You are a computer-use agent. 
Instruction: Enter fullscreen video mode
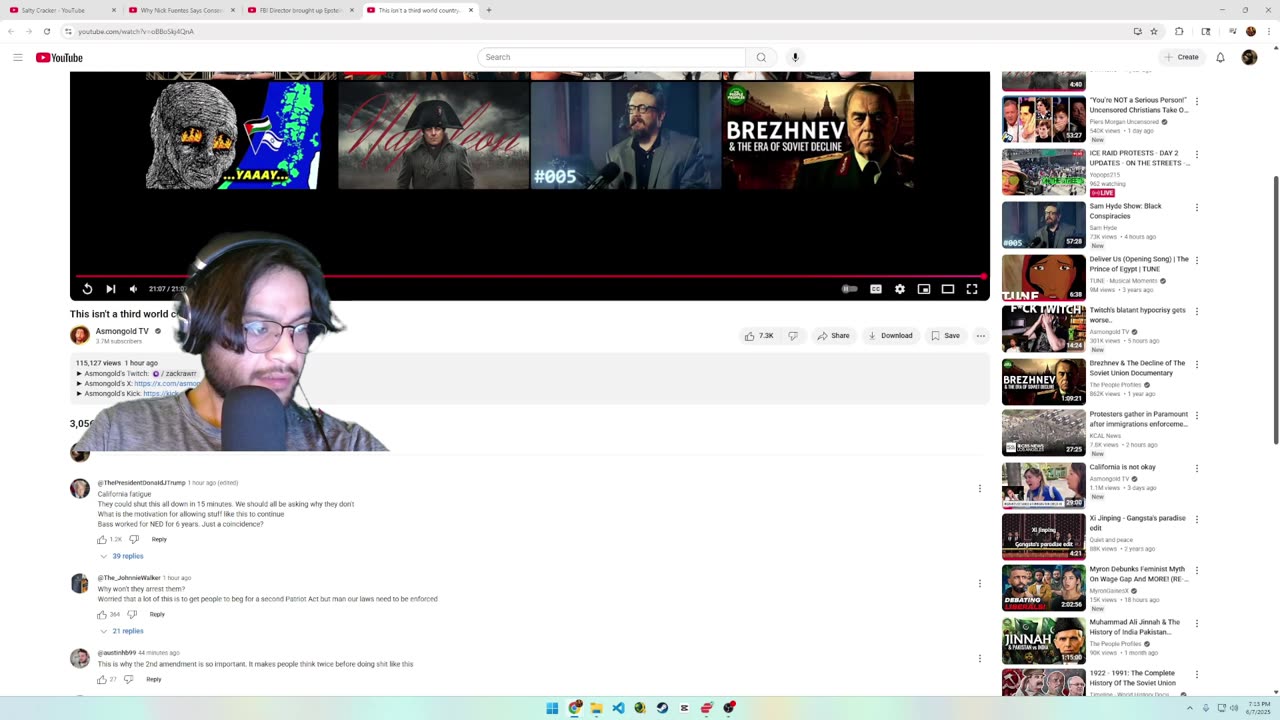pos(972,289)
